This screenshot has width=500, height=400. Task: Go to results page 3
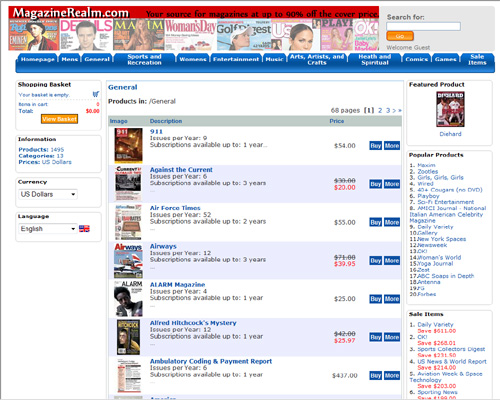(388, 110)
